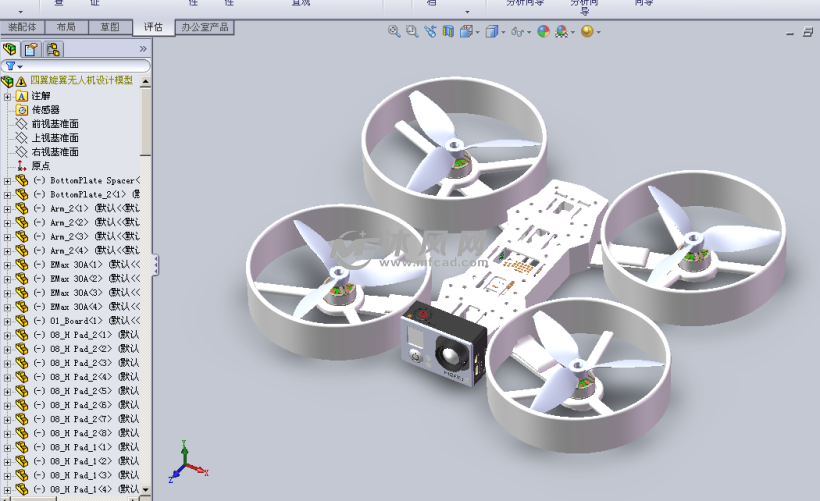Select the 评估 tab

[x=153, y=27]
